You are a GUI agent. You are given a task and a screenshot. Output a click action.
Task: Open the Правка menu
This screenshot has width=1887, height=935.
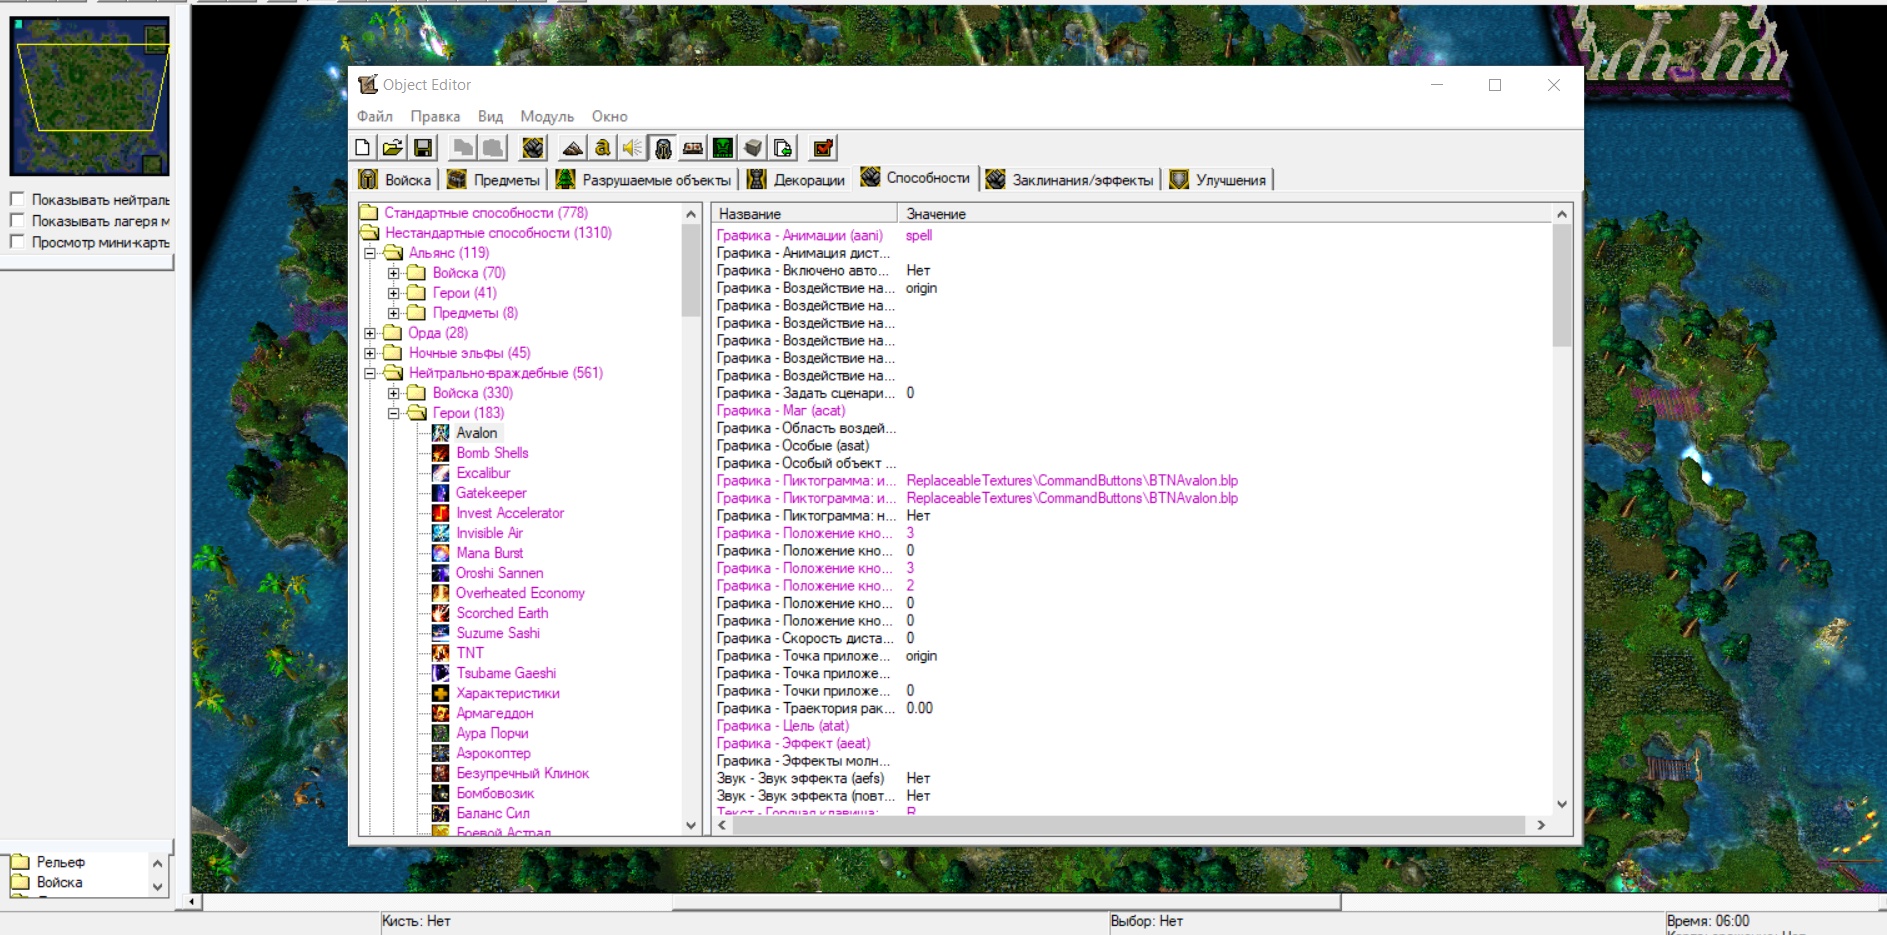tap(435, 116)
